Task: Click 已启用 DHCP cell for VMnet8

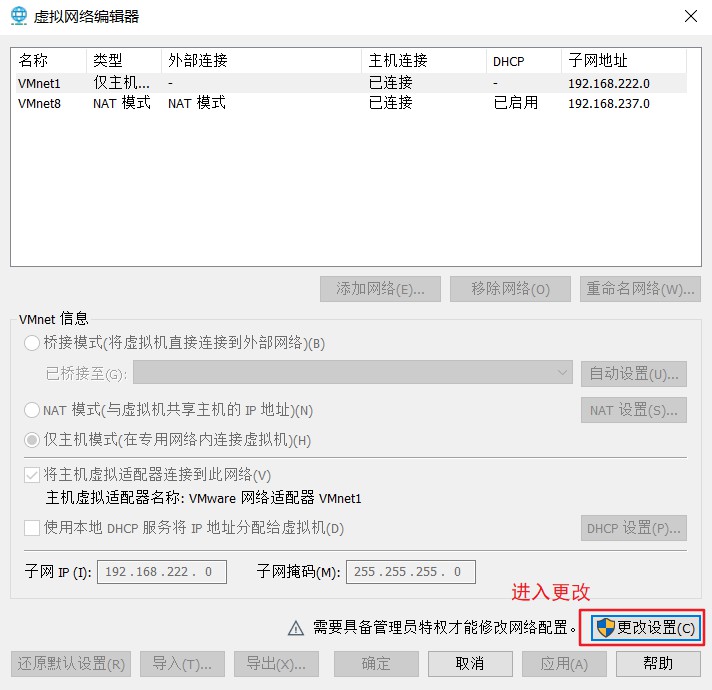Action: tap(515, 103)
